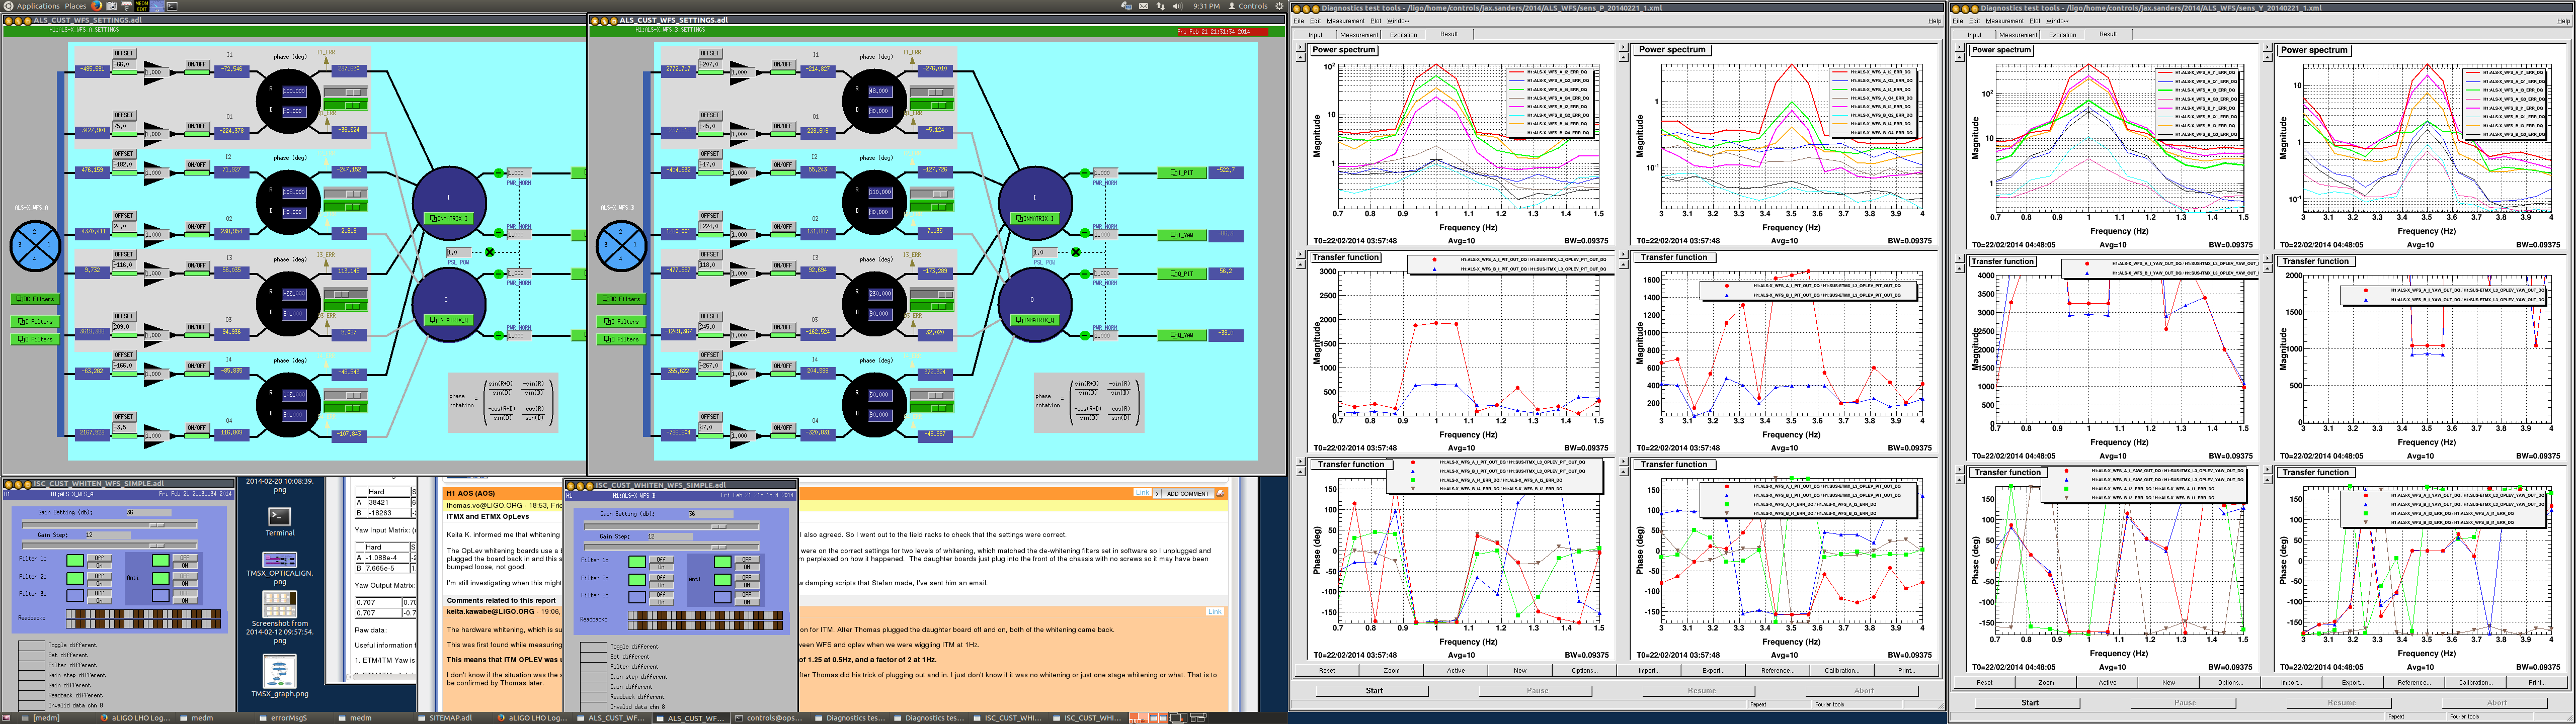2576x724 pixels.
Task: Open the MEDM EDIT launcher in top panel
Action: click(x=142, y=6)
